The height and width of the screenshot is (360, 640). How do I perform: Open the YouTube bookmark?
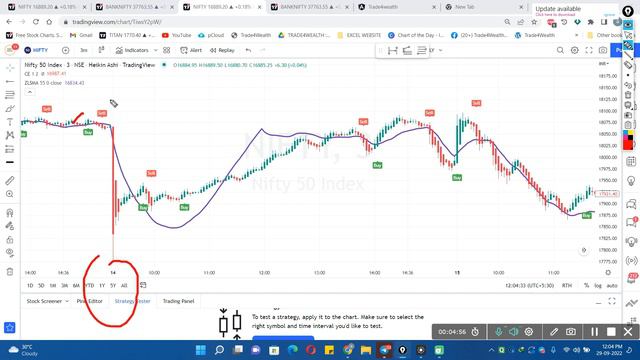click(176, 36)
